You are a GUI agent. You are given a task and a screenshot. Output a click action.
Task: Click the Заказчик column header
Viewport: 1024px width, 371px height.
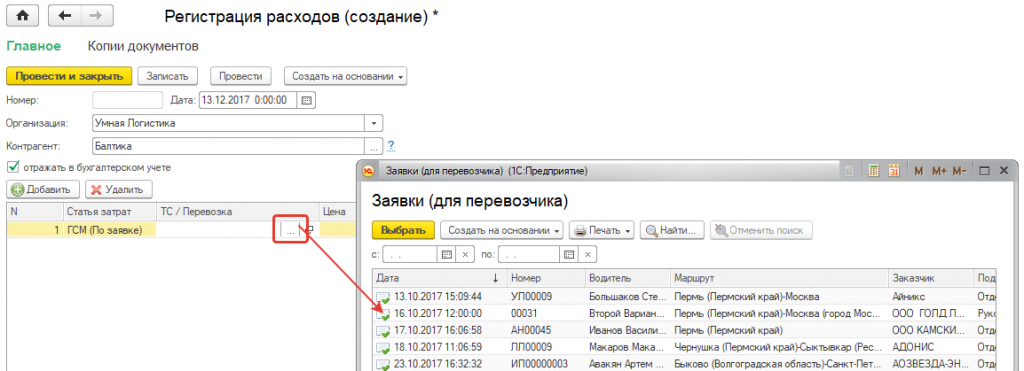(931, 278)
